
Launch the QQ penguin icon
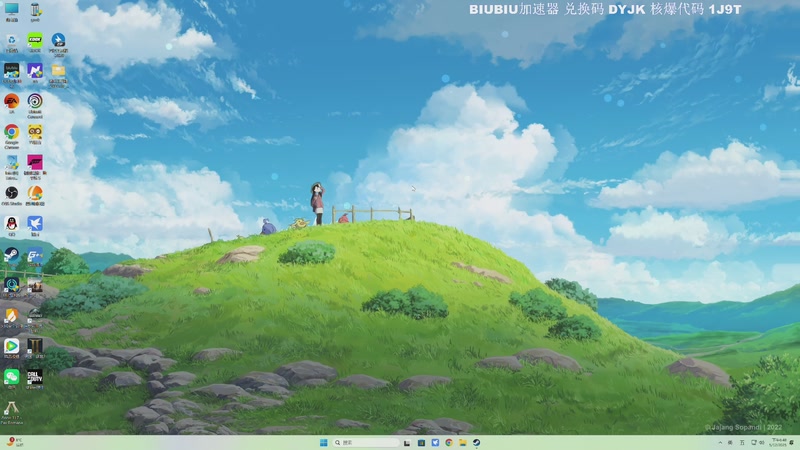point(11,226)
